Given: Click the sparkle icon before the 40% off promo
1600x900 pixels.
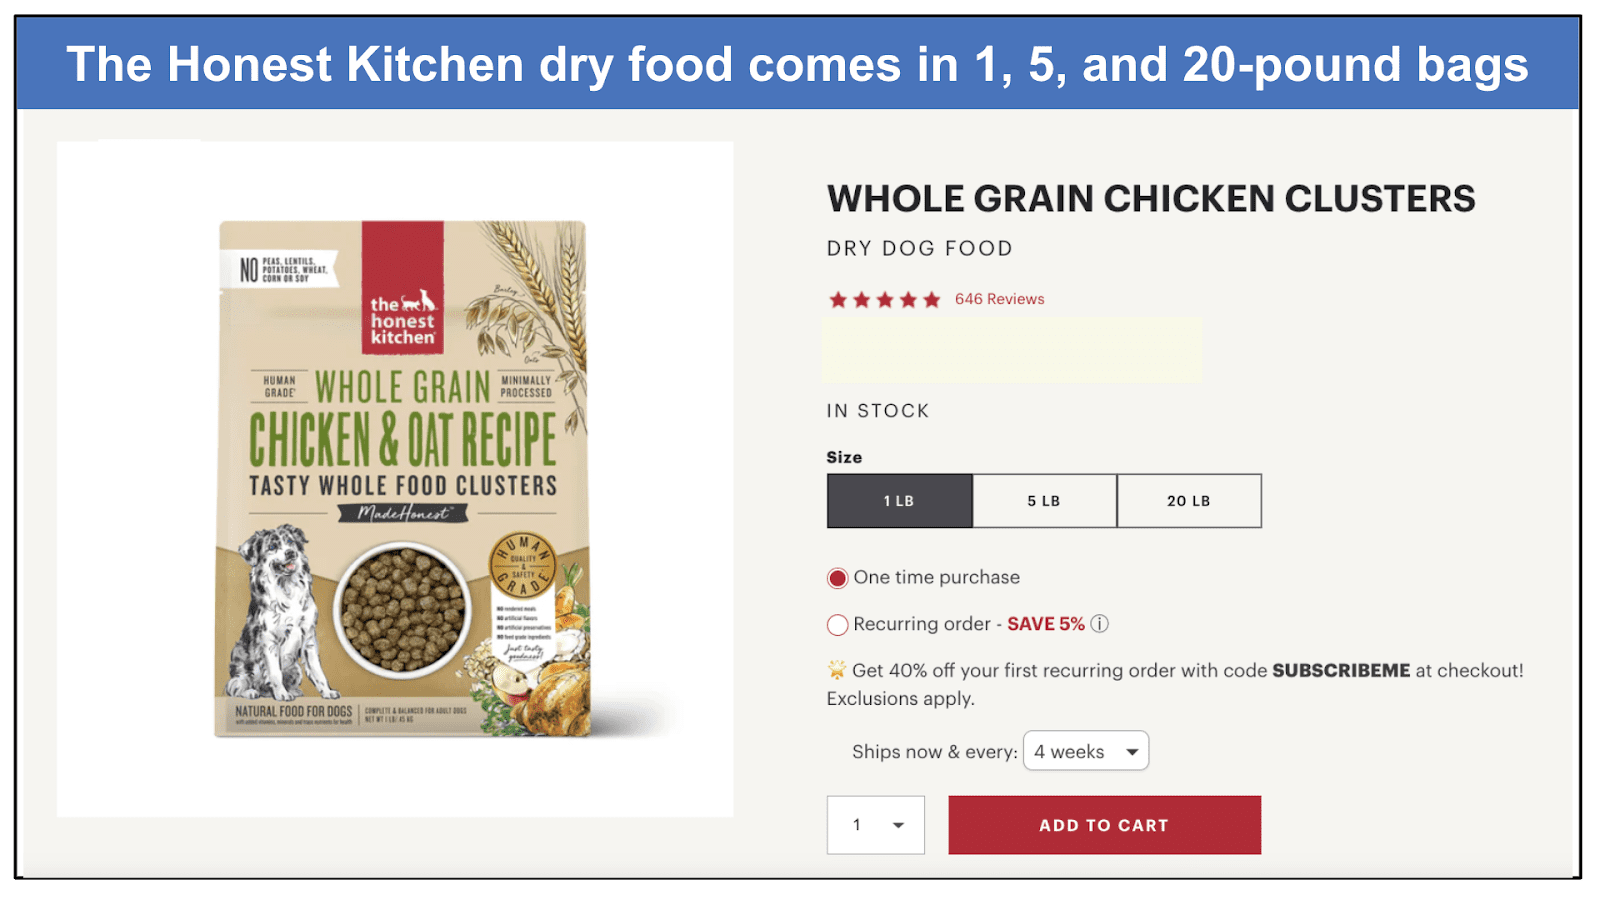Looking at the screenshot, I should tap(837, 670).
